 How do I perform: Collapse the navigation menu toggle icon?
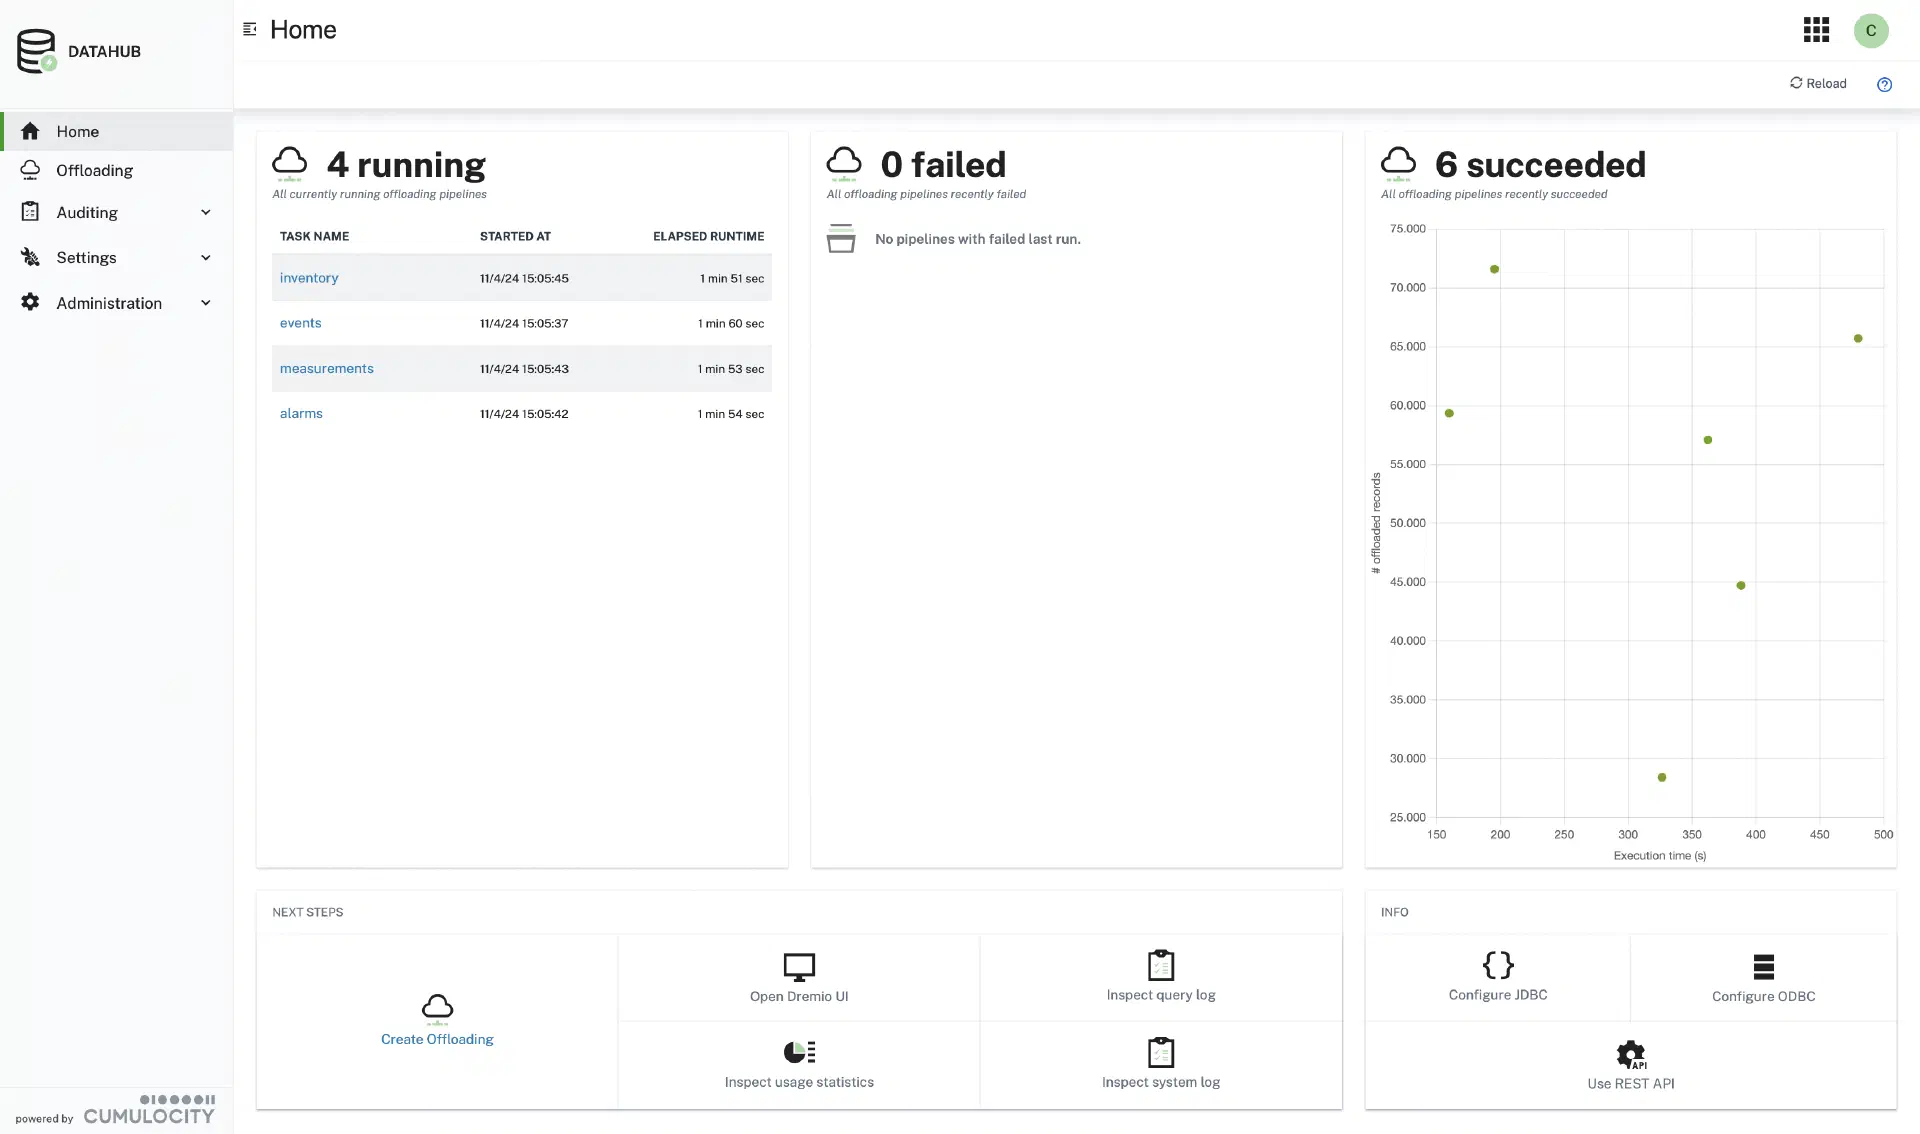[250, 29]
